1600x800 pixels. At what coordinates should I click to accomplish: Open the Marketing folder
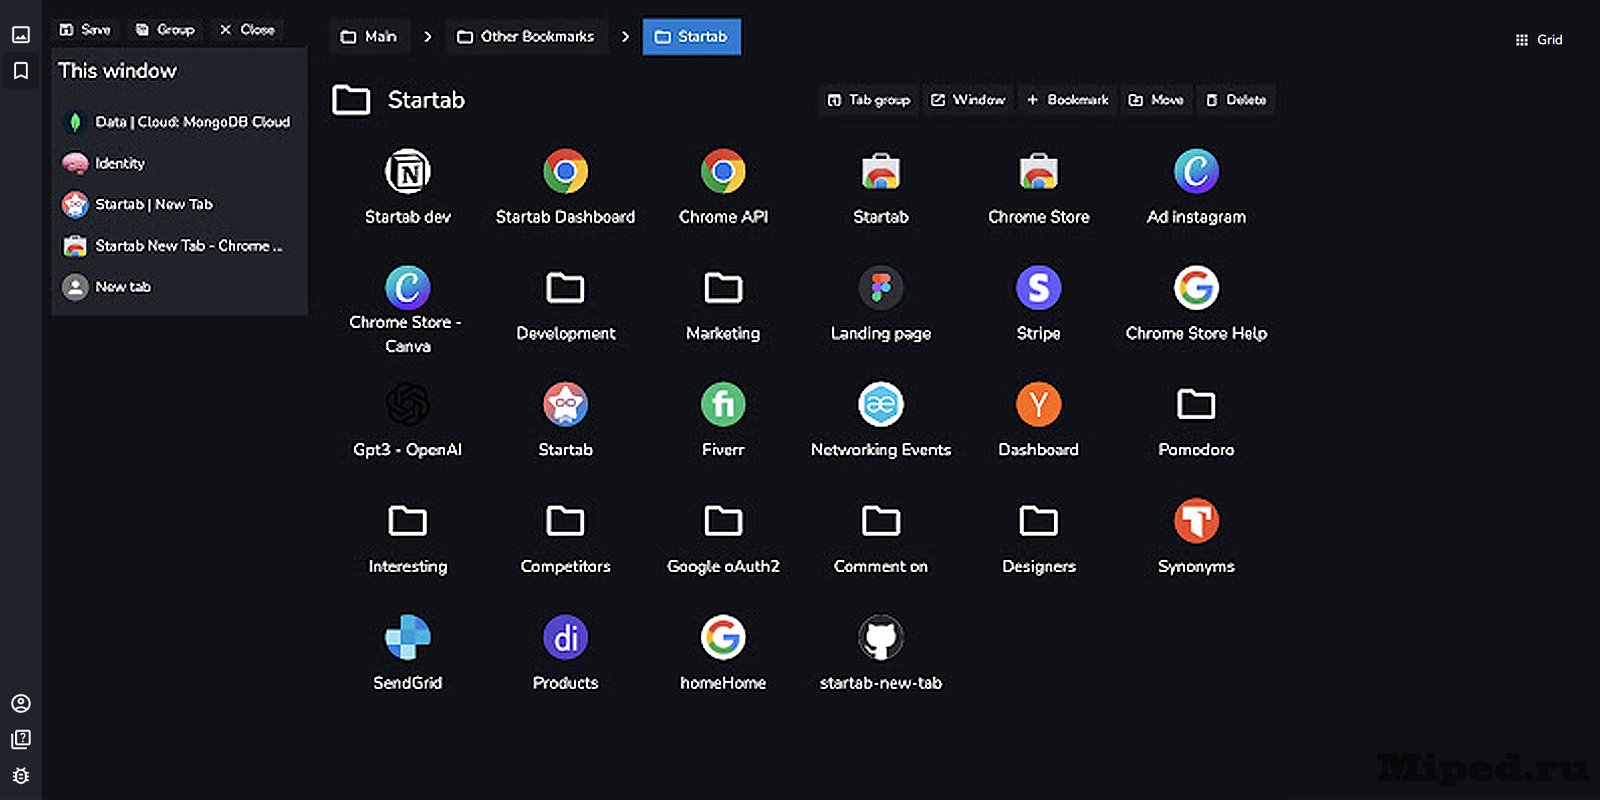pyautogui.click(x=723, y=305)
